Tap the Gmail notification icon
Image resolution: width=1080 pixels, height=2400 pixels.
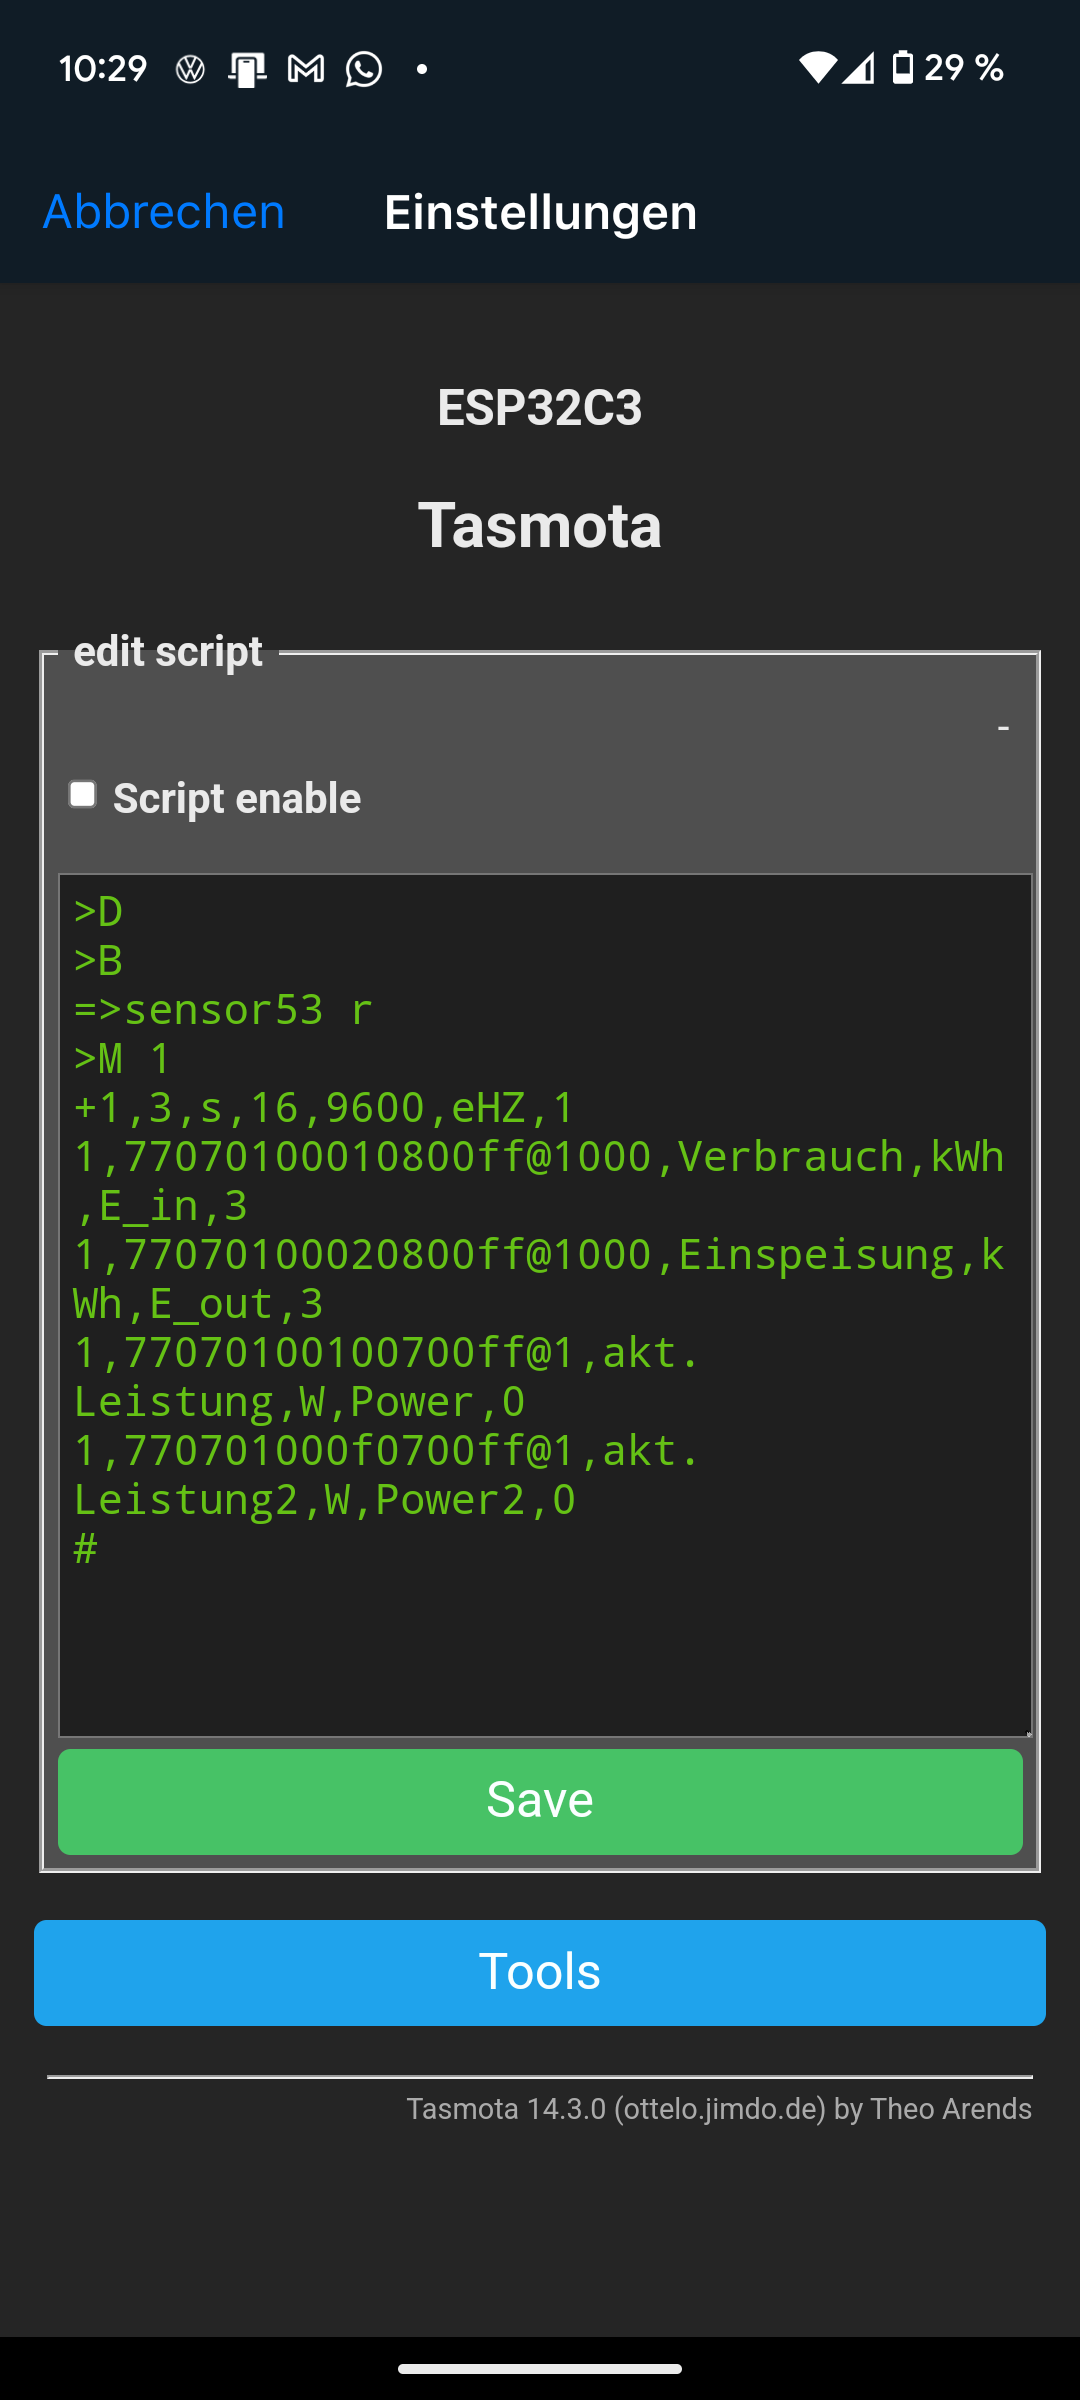[306, 69]
